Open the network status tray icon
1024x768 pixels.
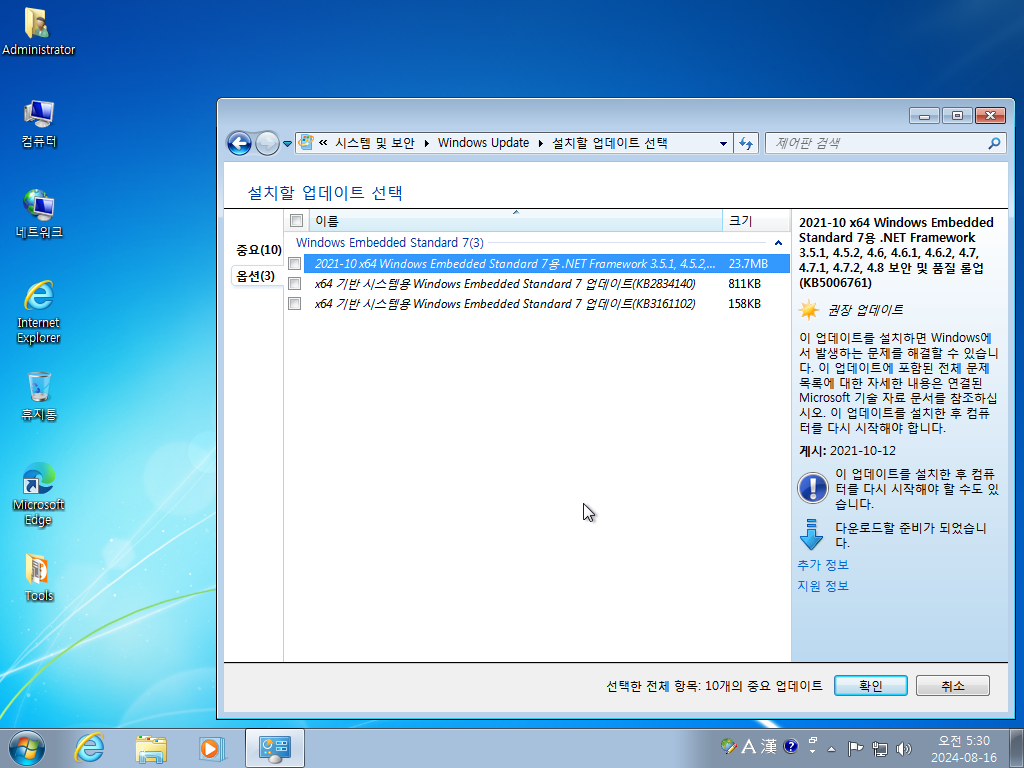point(880,748)
